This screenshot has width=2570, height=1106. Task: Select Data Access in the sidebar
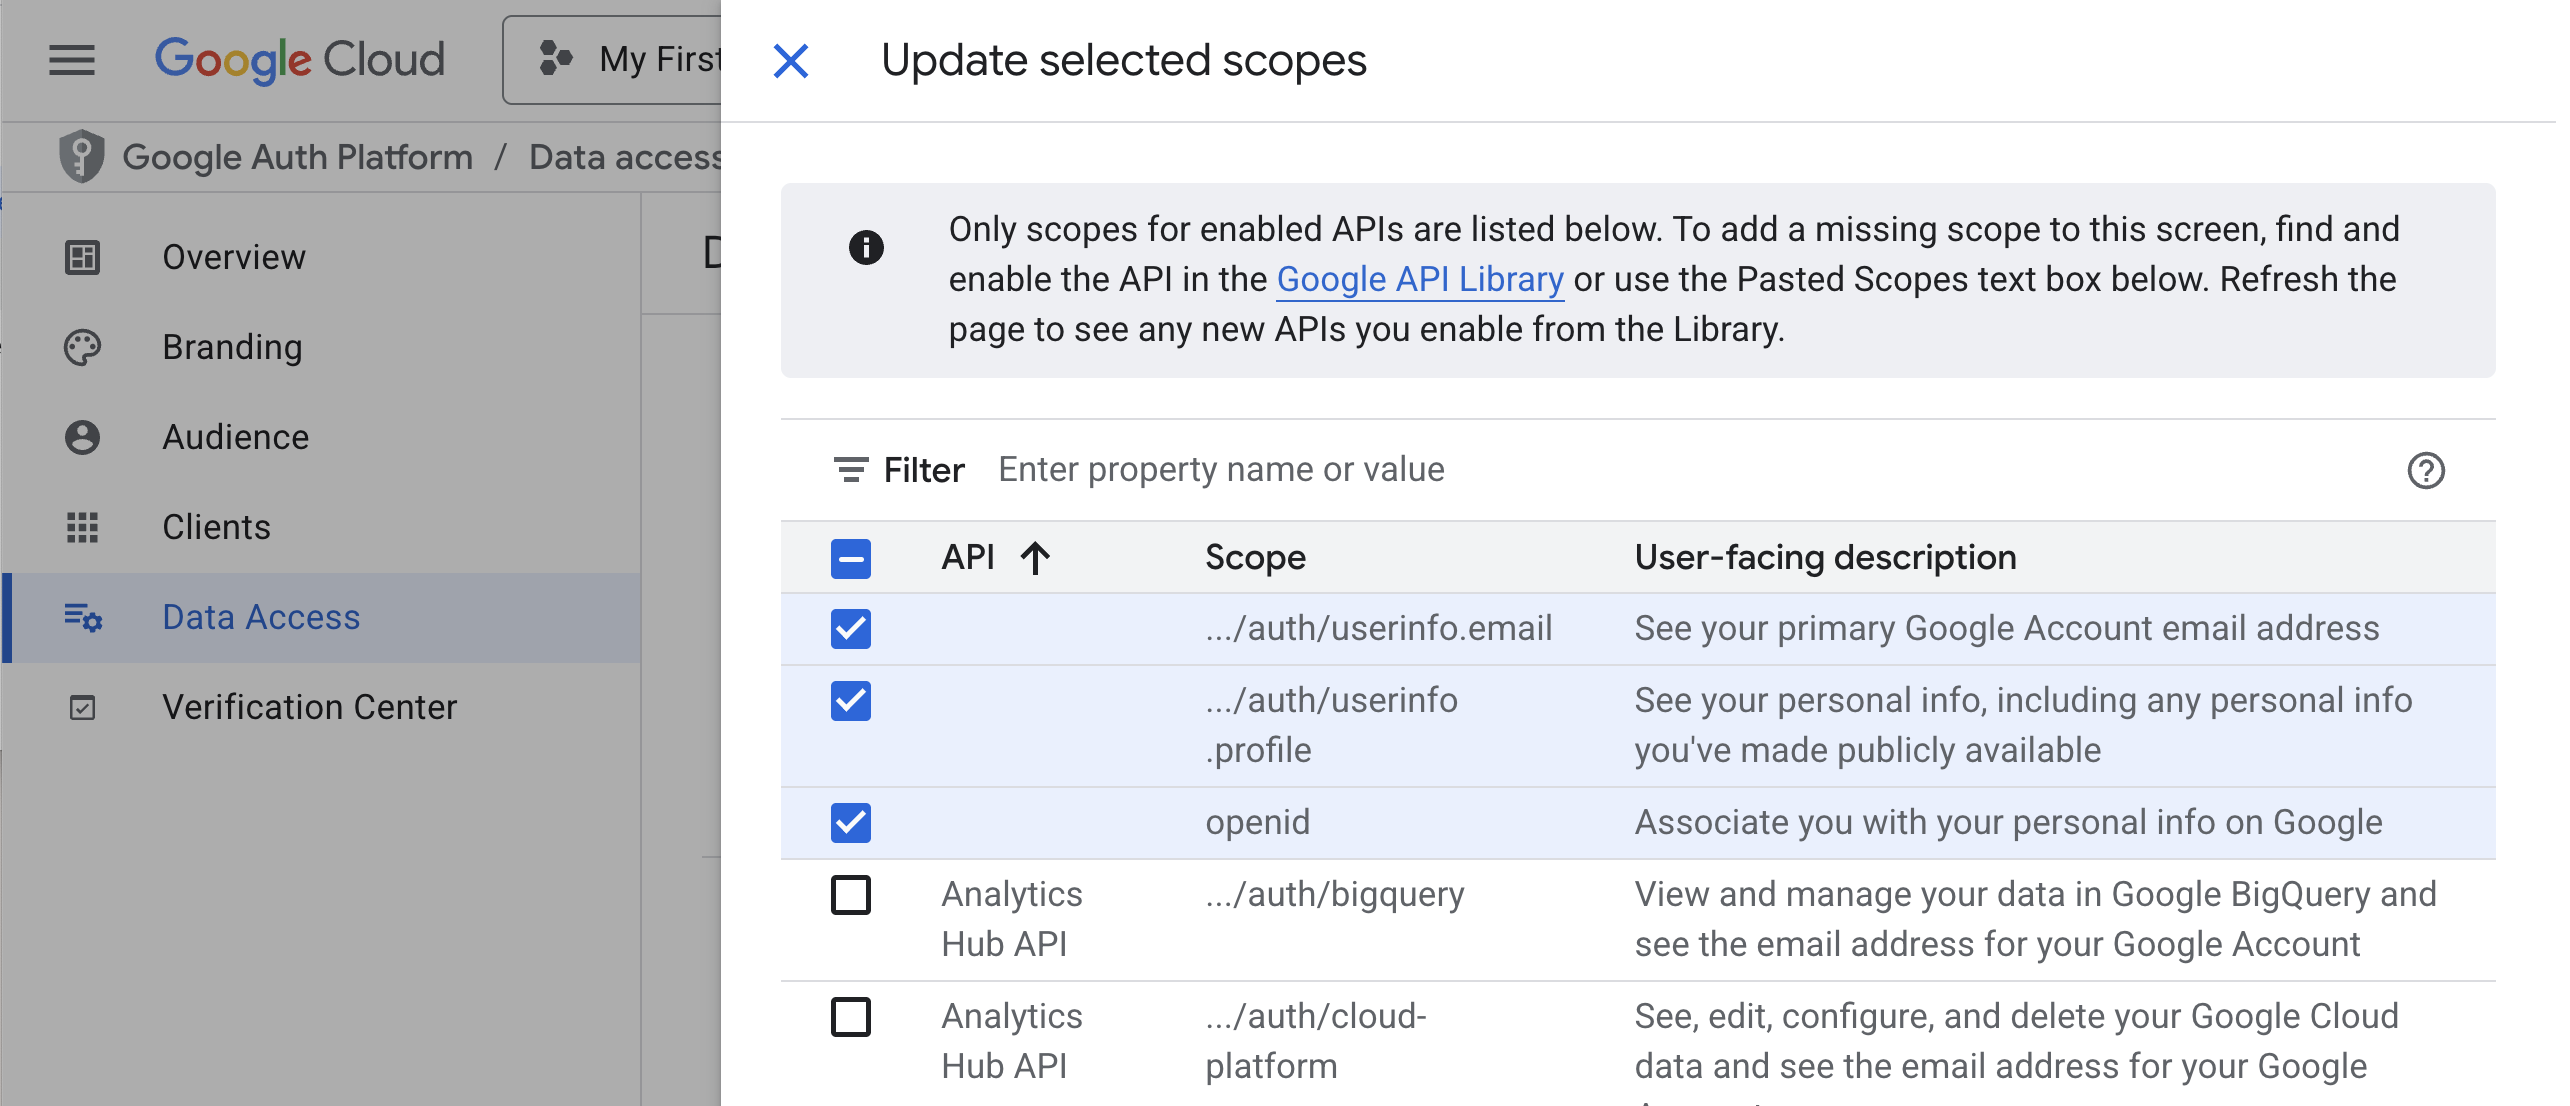point(261,617)
